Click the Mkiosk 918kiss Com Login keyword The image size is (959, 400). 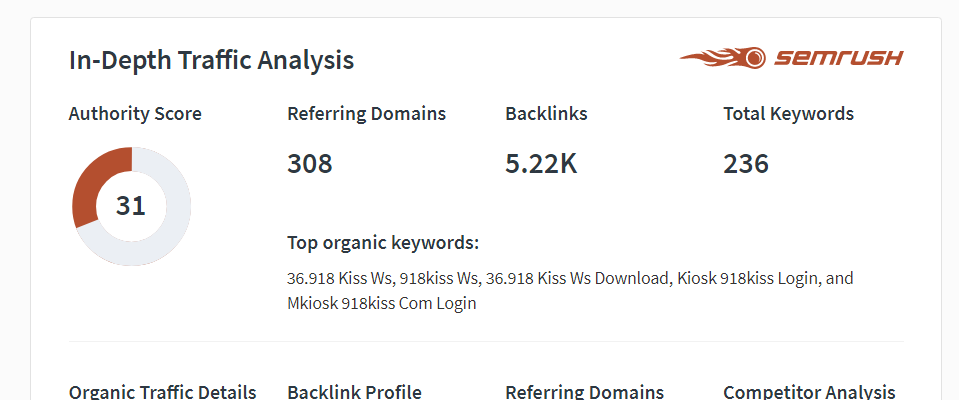(381, 303)
